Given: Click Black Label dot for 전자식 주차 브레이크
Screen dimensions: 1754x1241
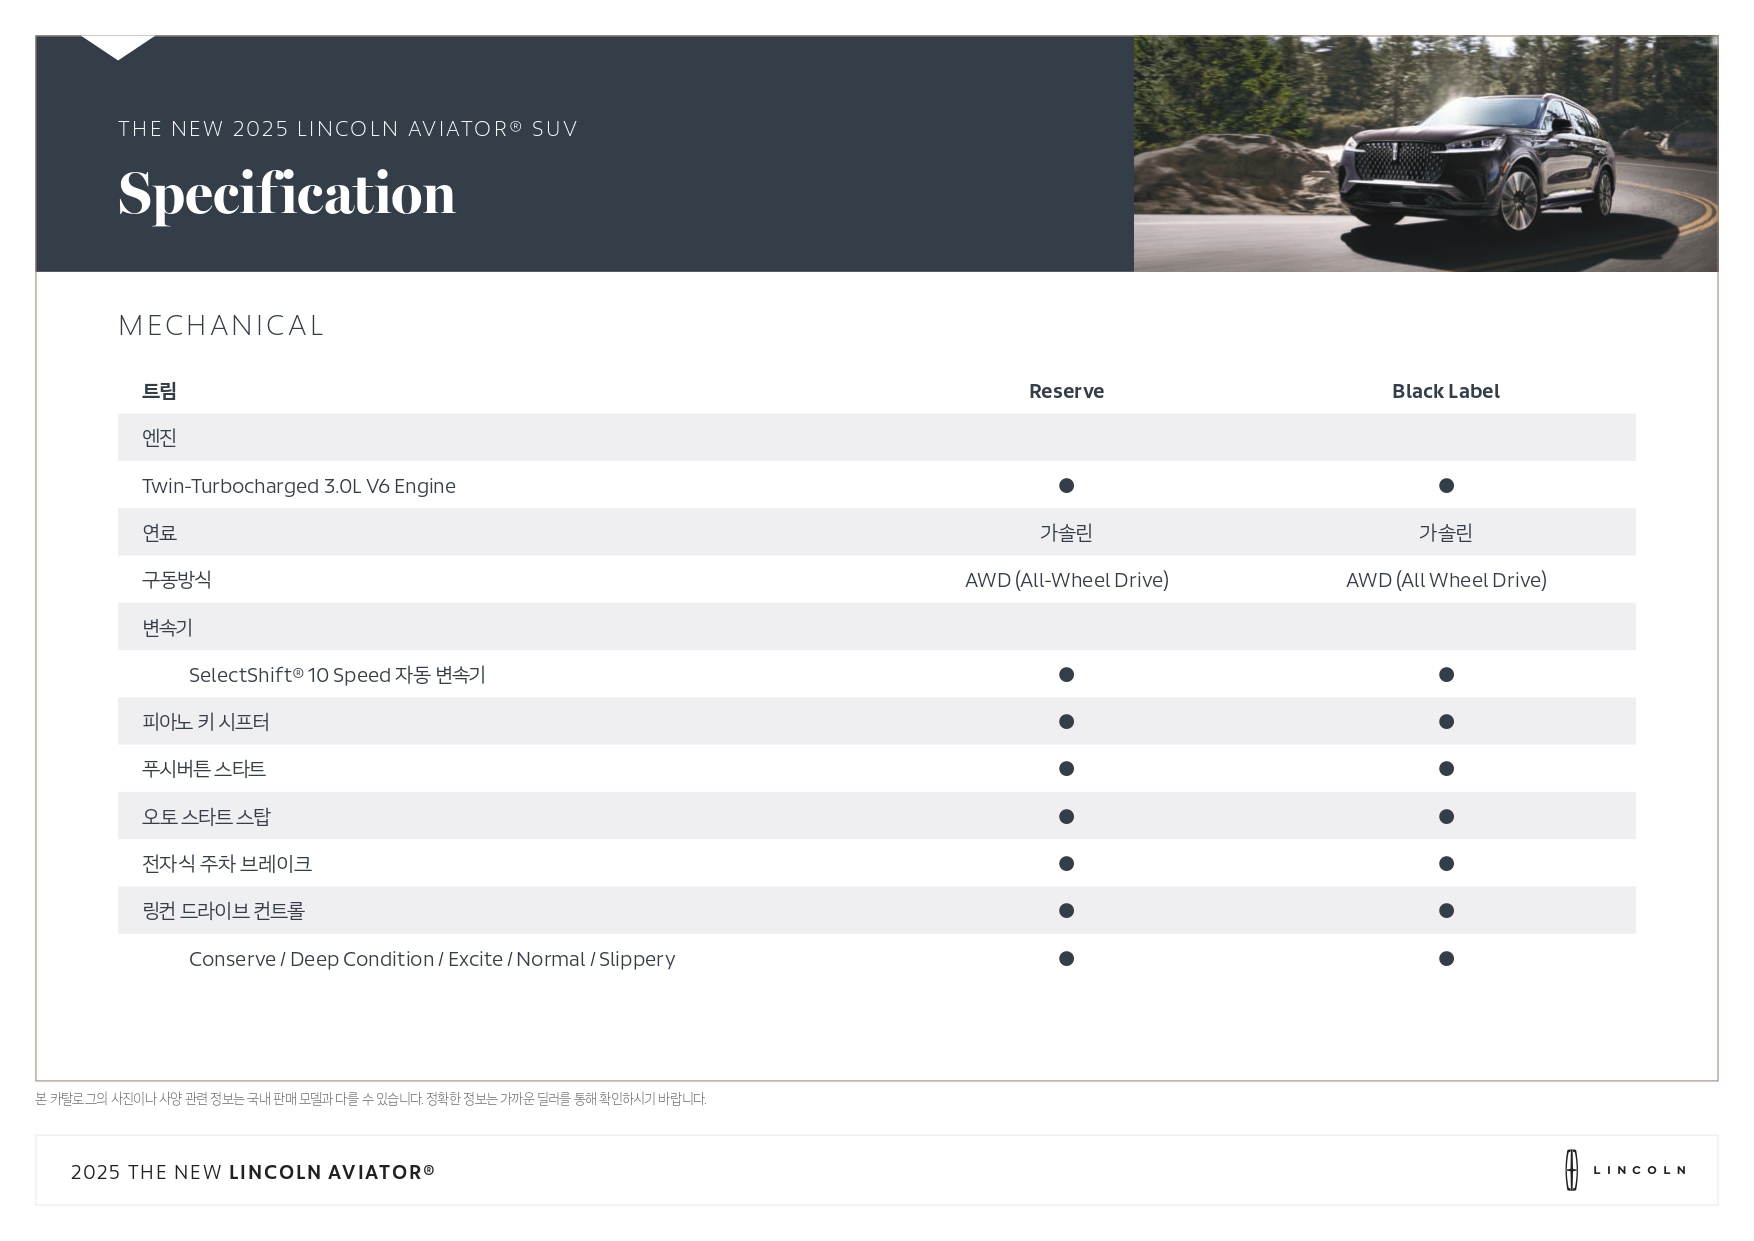Looking at the screenshot, I should coord(1446,864).
